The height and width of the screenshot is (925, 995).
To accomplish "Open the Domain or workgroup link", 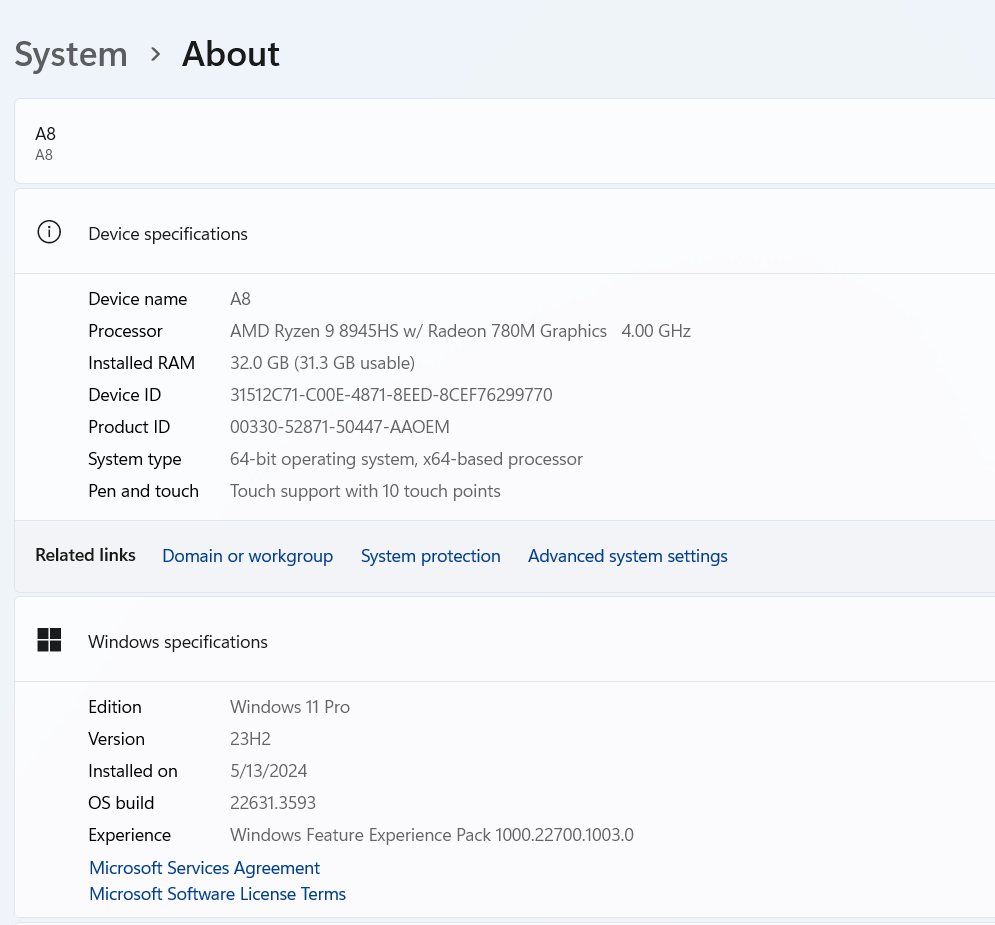I will pyautogui.click(x=247, y=556).
